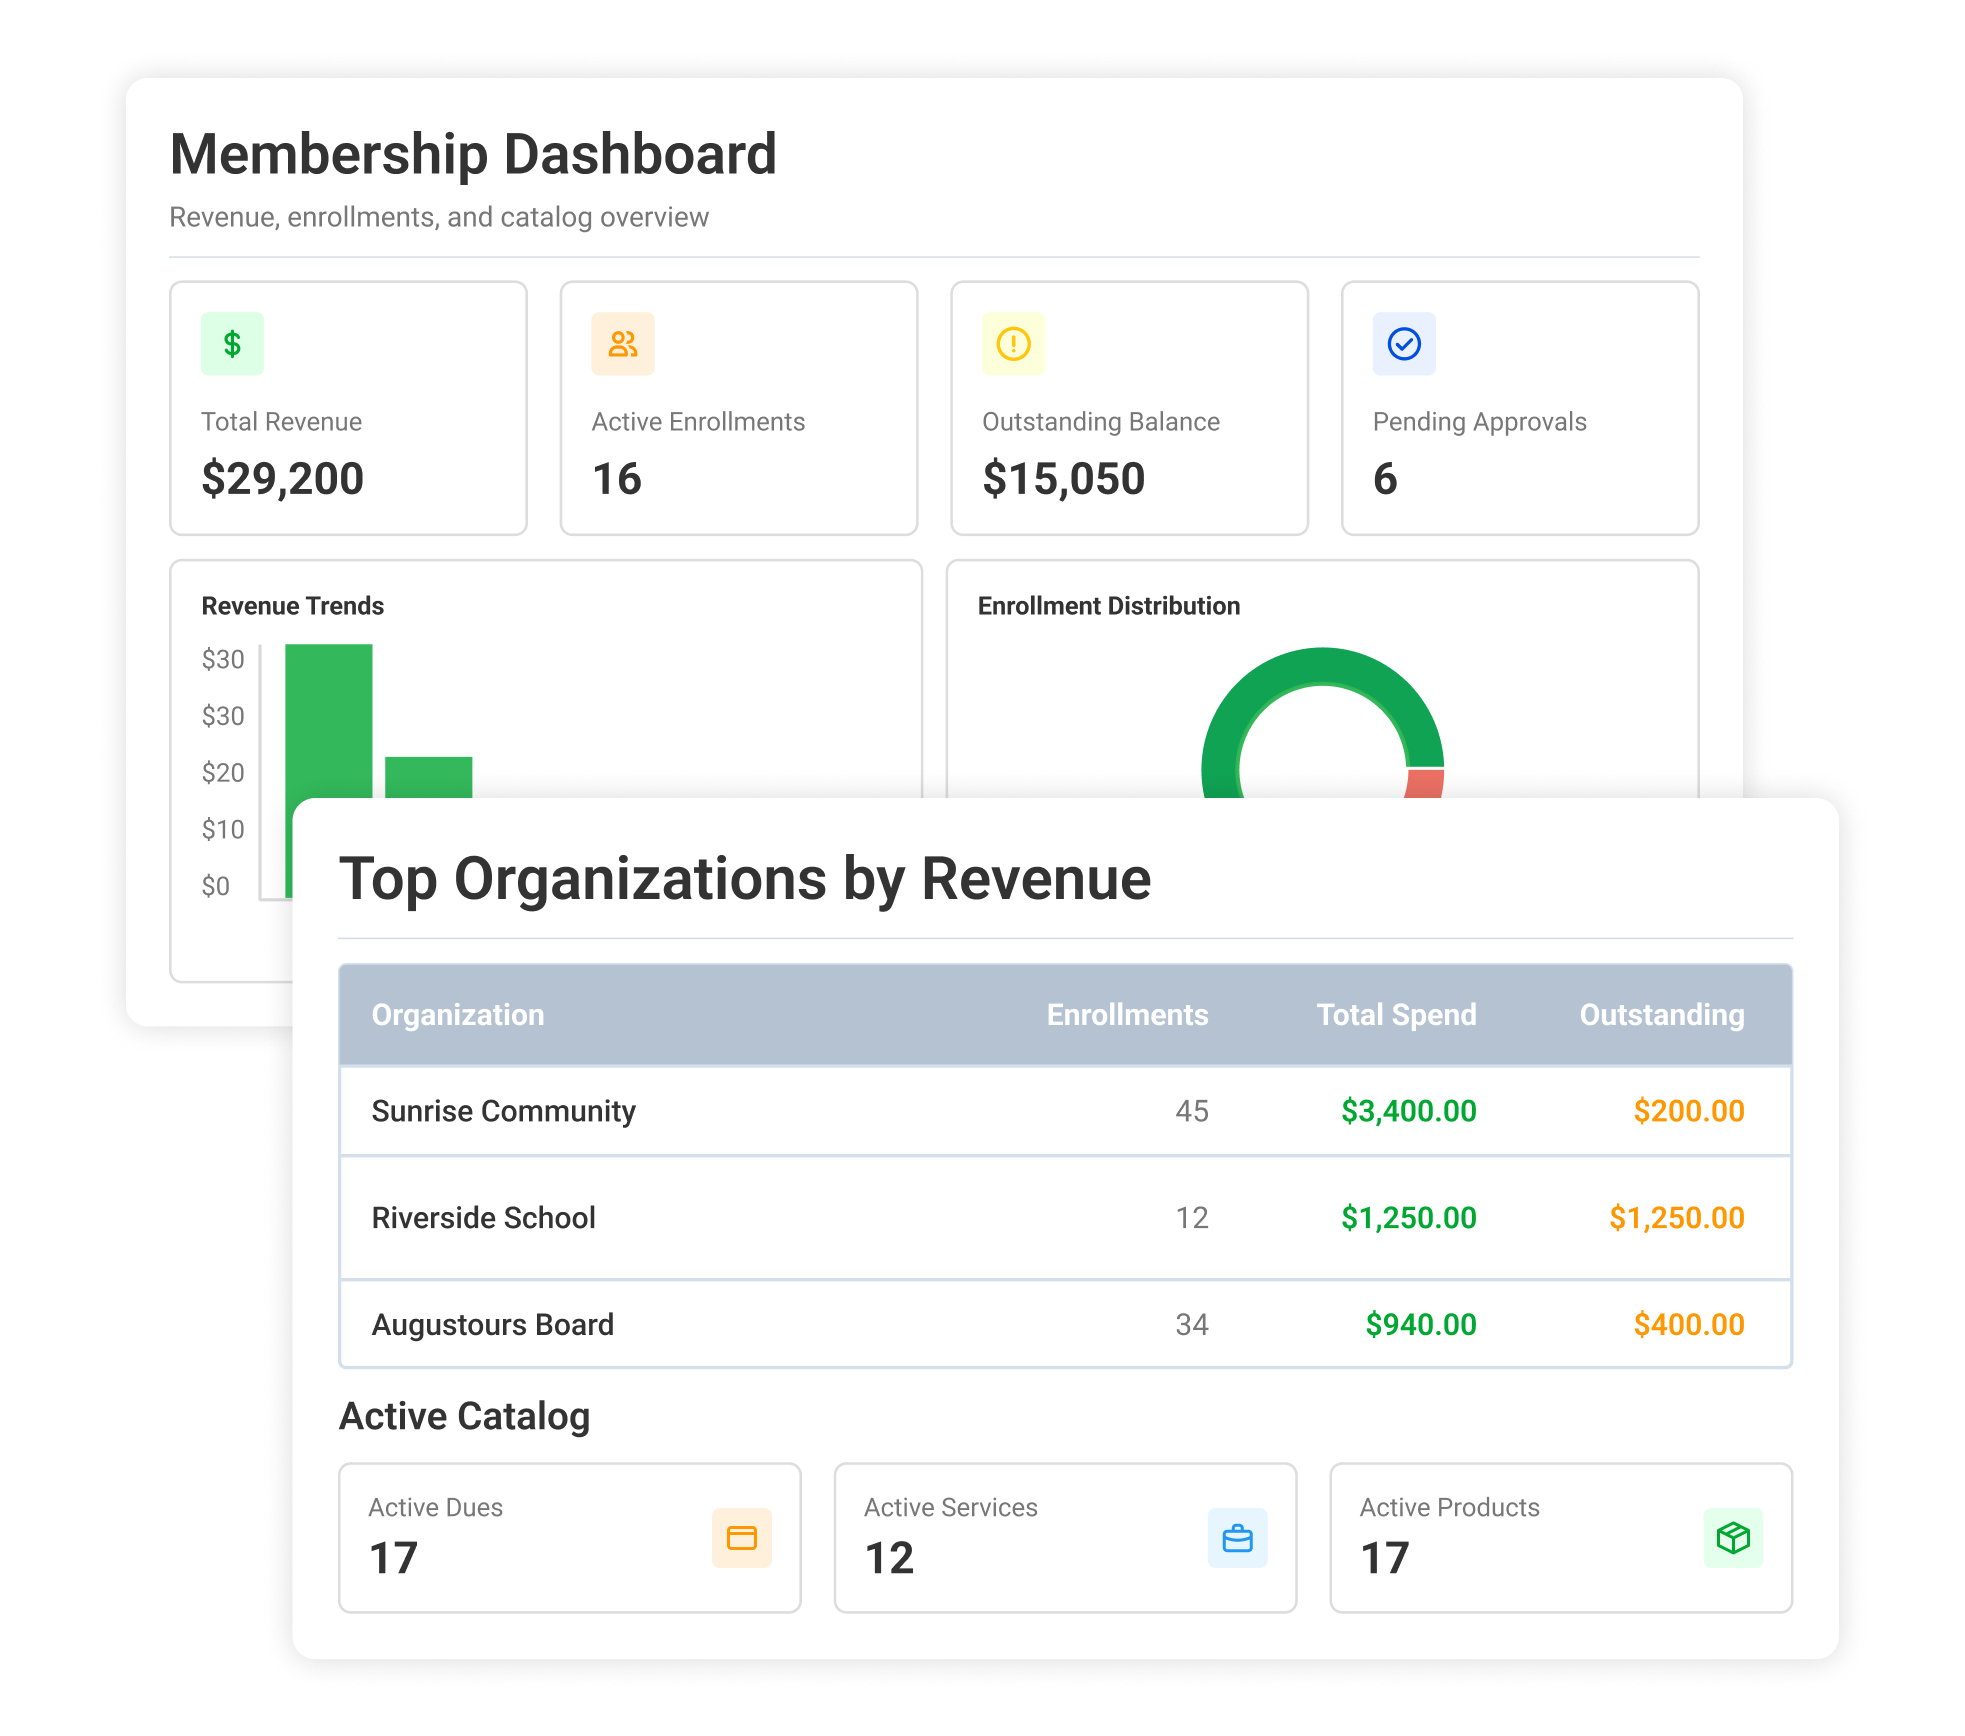Image resolution: width=1965 pixels, height=1736 pixels.
Task: Expand the Revenue Trends panel
Action: (293, 604)
